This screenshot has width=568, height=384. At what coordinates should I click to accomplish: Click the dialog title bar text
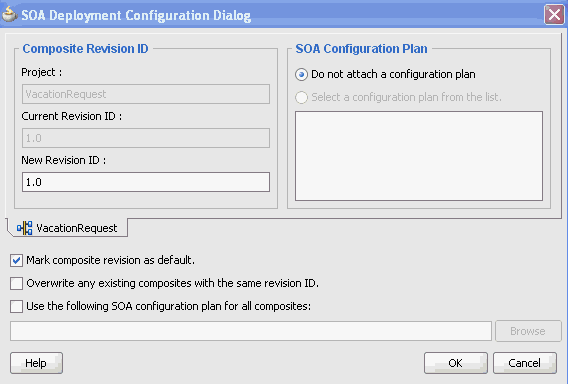point(136,16)
